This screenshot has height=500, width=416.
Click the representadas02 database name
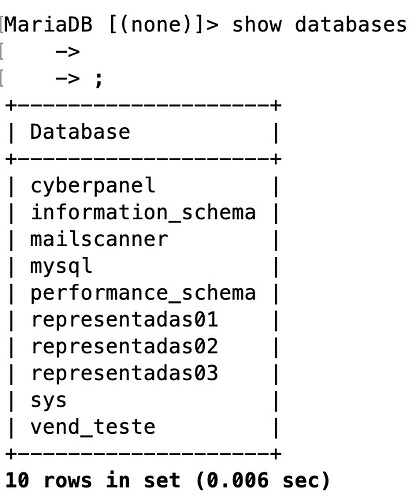[x=124, y=347]
